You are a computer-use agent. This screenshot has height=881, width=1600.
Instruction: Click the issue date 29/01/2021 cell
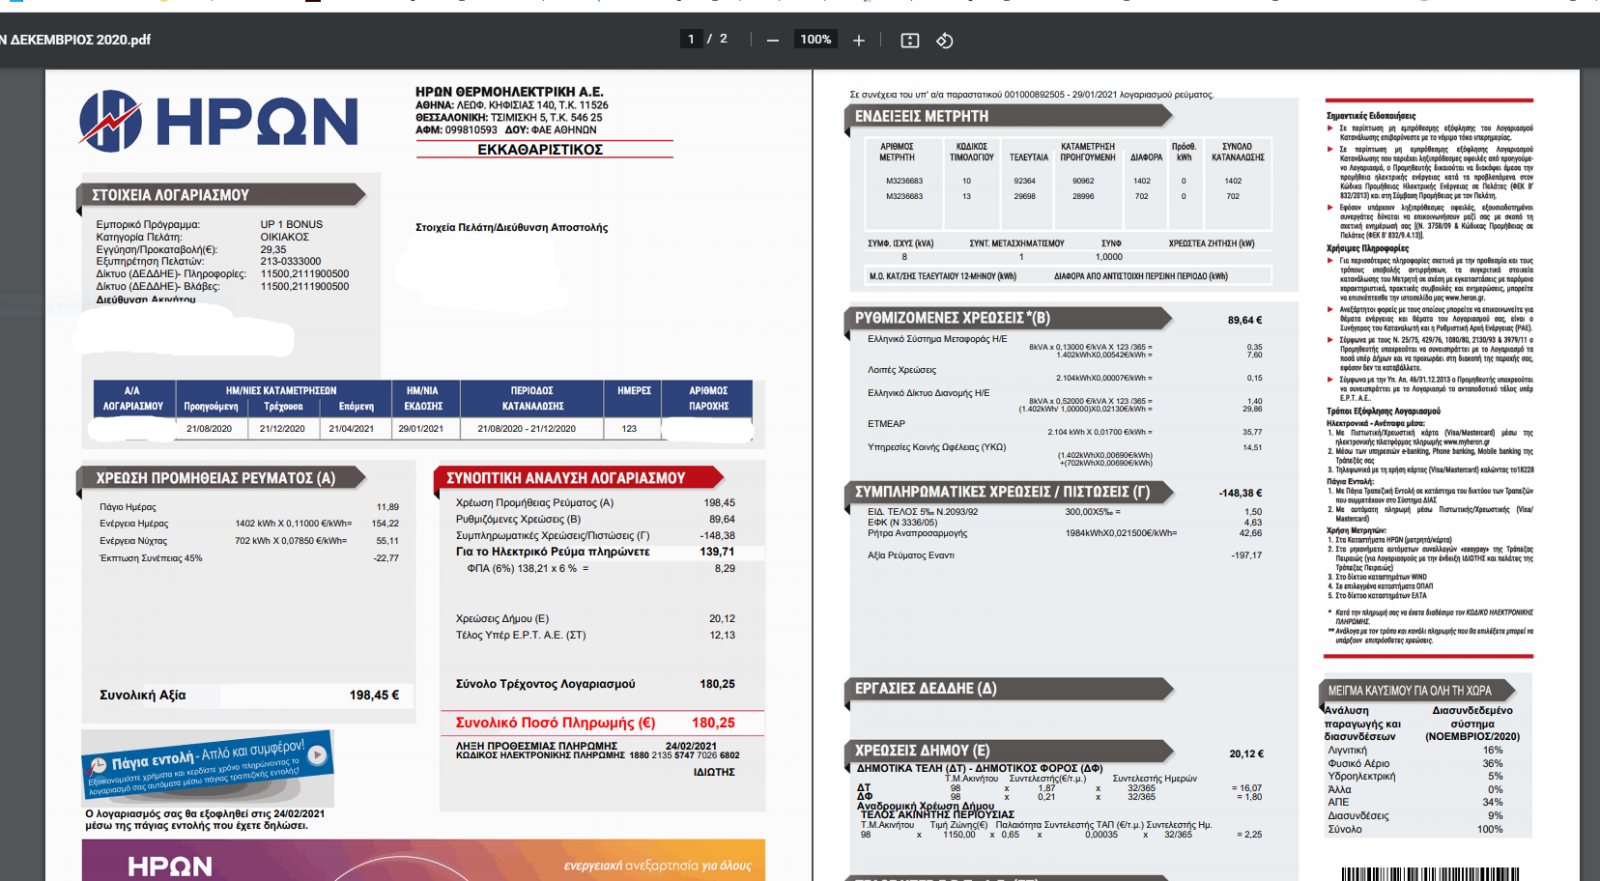point(421,428)
